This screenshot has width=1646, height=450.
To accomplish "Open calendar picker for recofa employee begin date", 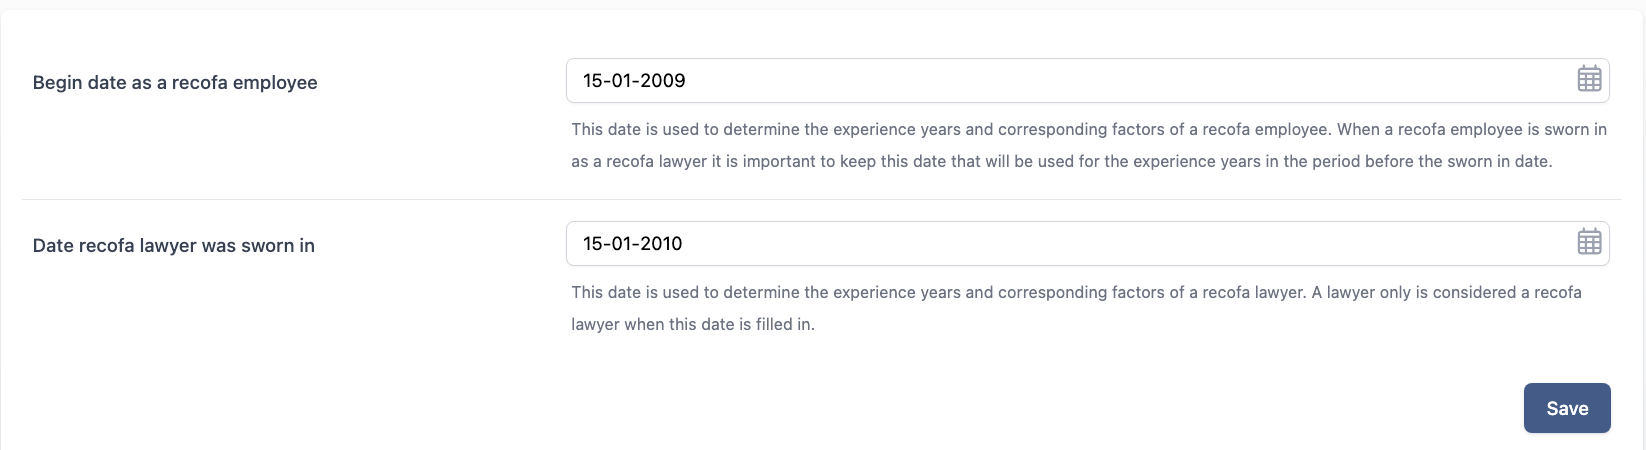I will 1589,79.
